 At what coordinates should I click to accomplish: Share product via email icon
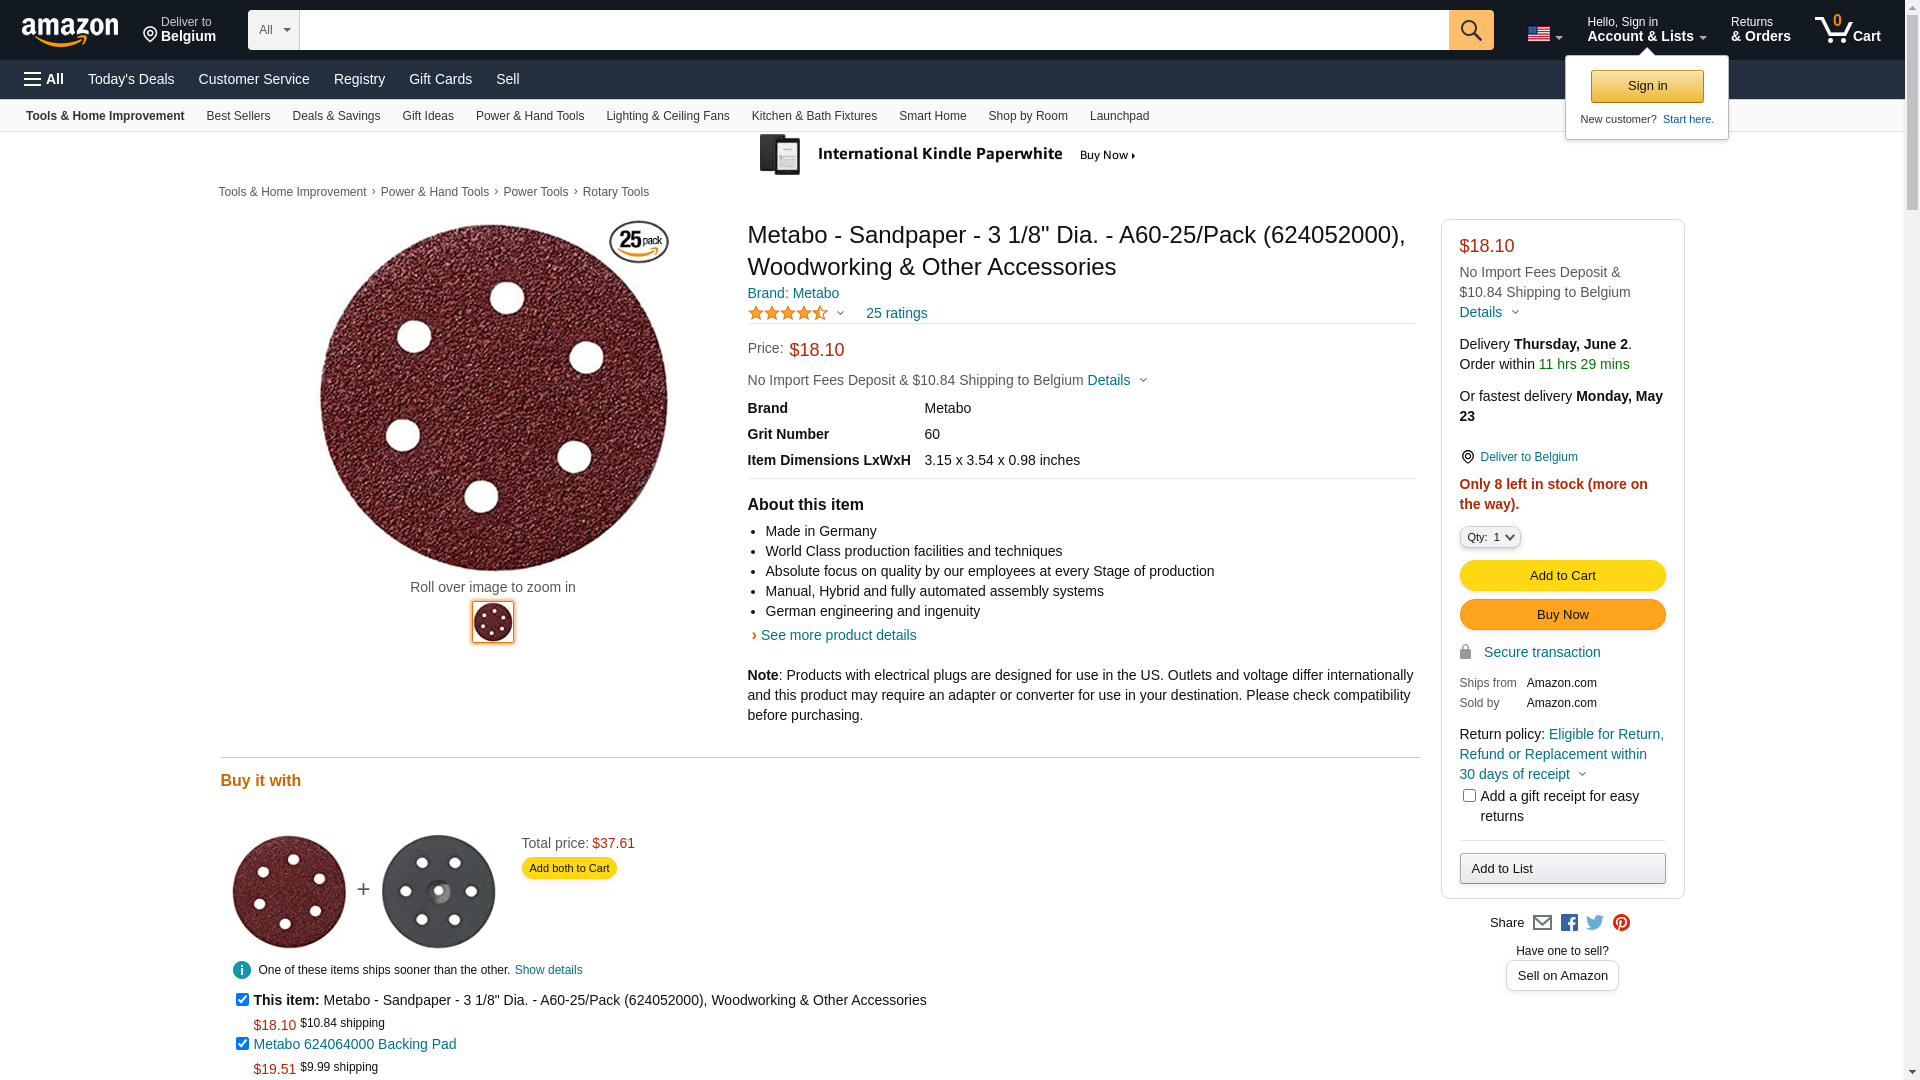click(1542, 923)
